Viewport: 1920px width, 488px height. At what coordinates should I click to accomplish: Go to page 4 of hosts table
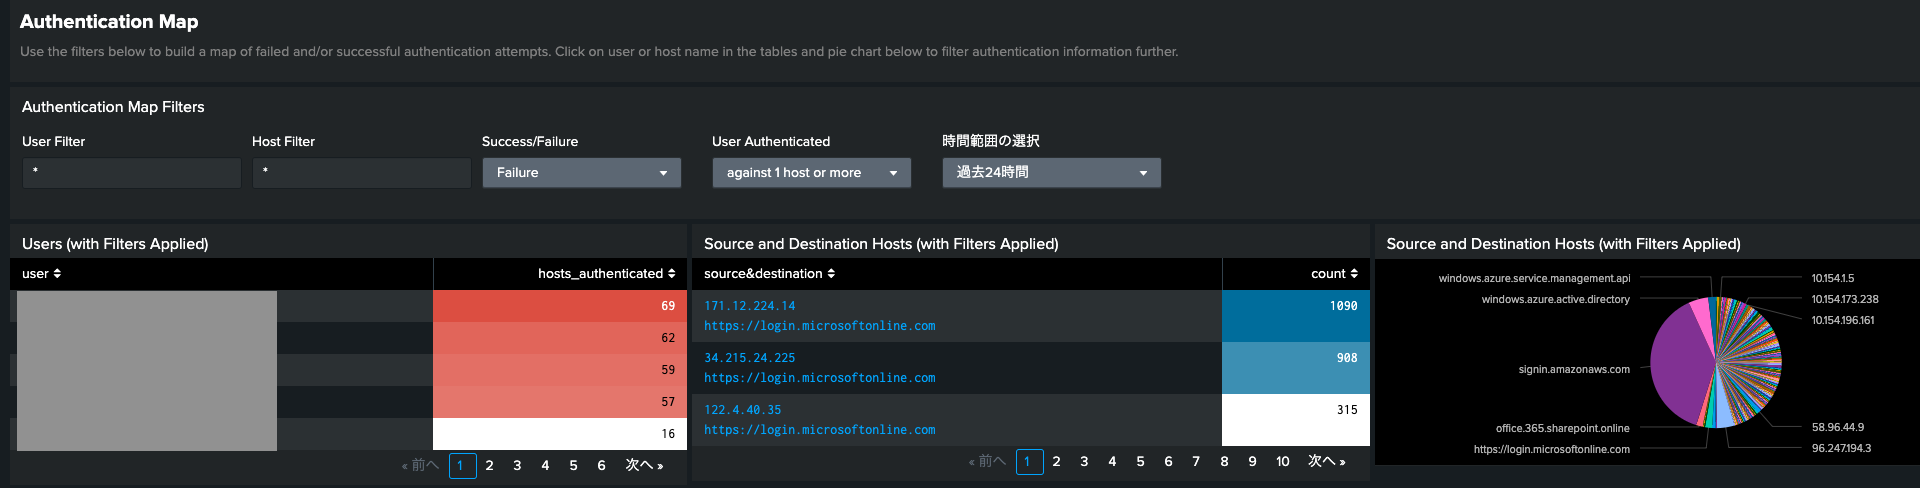coord(1112,462)
